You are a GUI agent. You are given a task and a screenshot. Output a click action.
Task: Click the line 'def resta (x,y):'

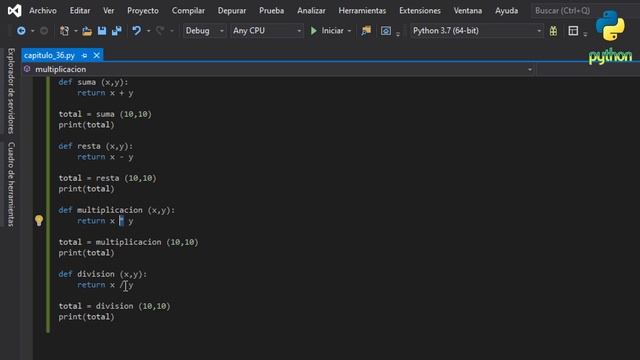[96, 146]
